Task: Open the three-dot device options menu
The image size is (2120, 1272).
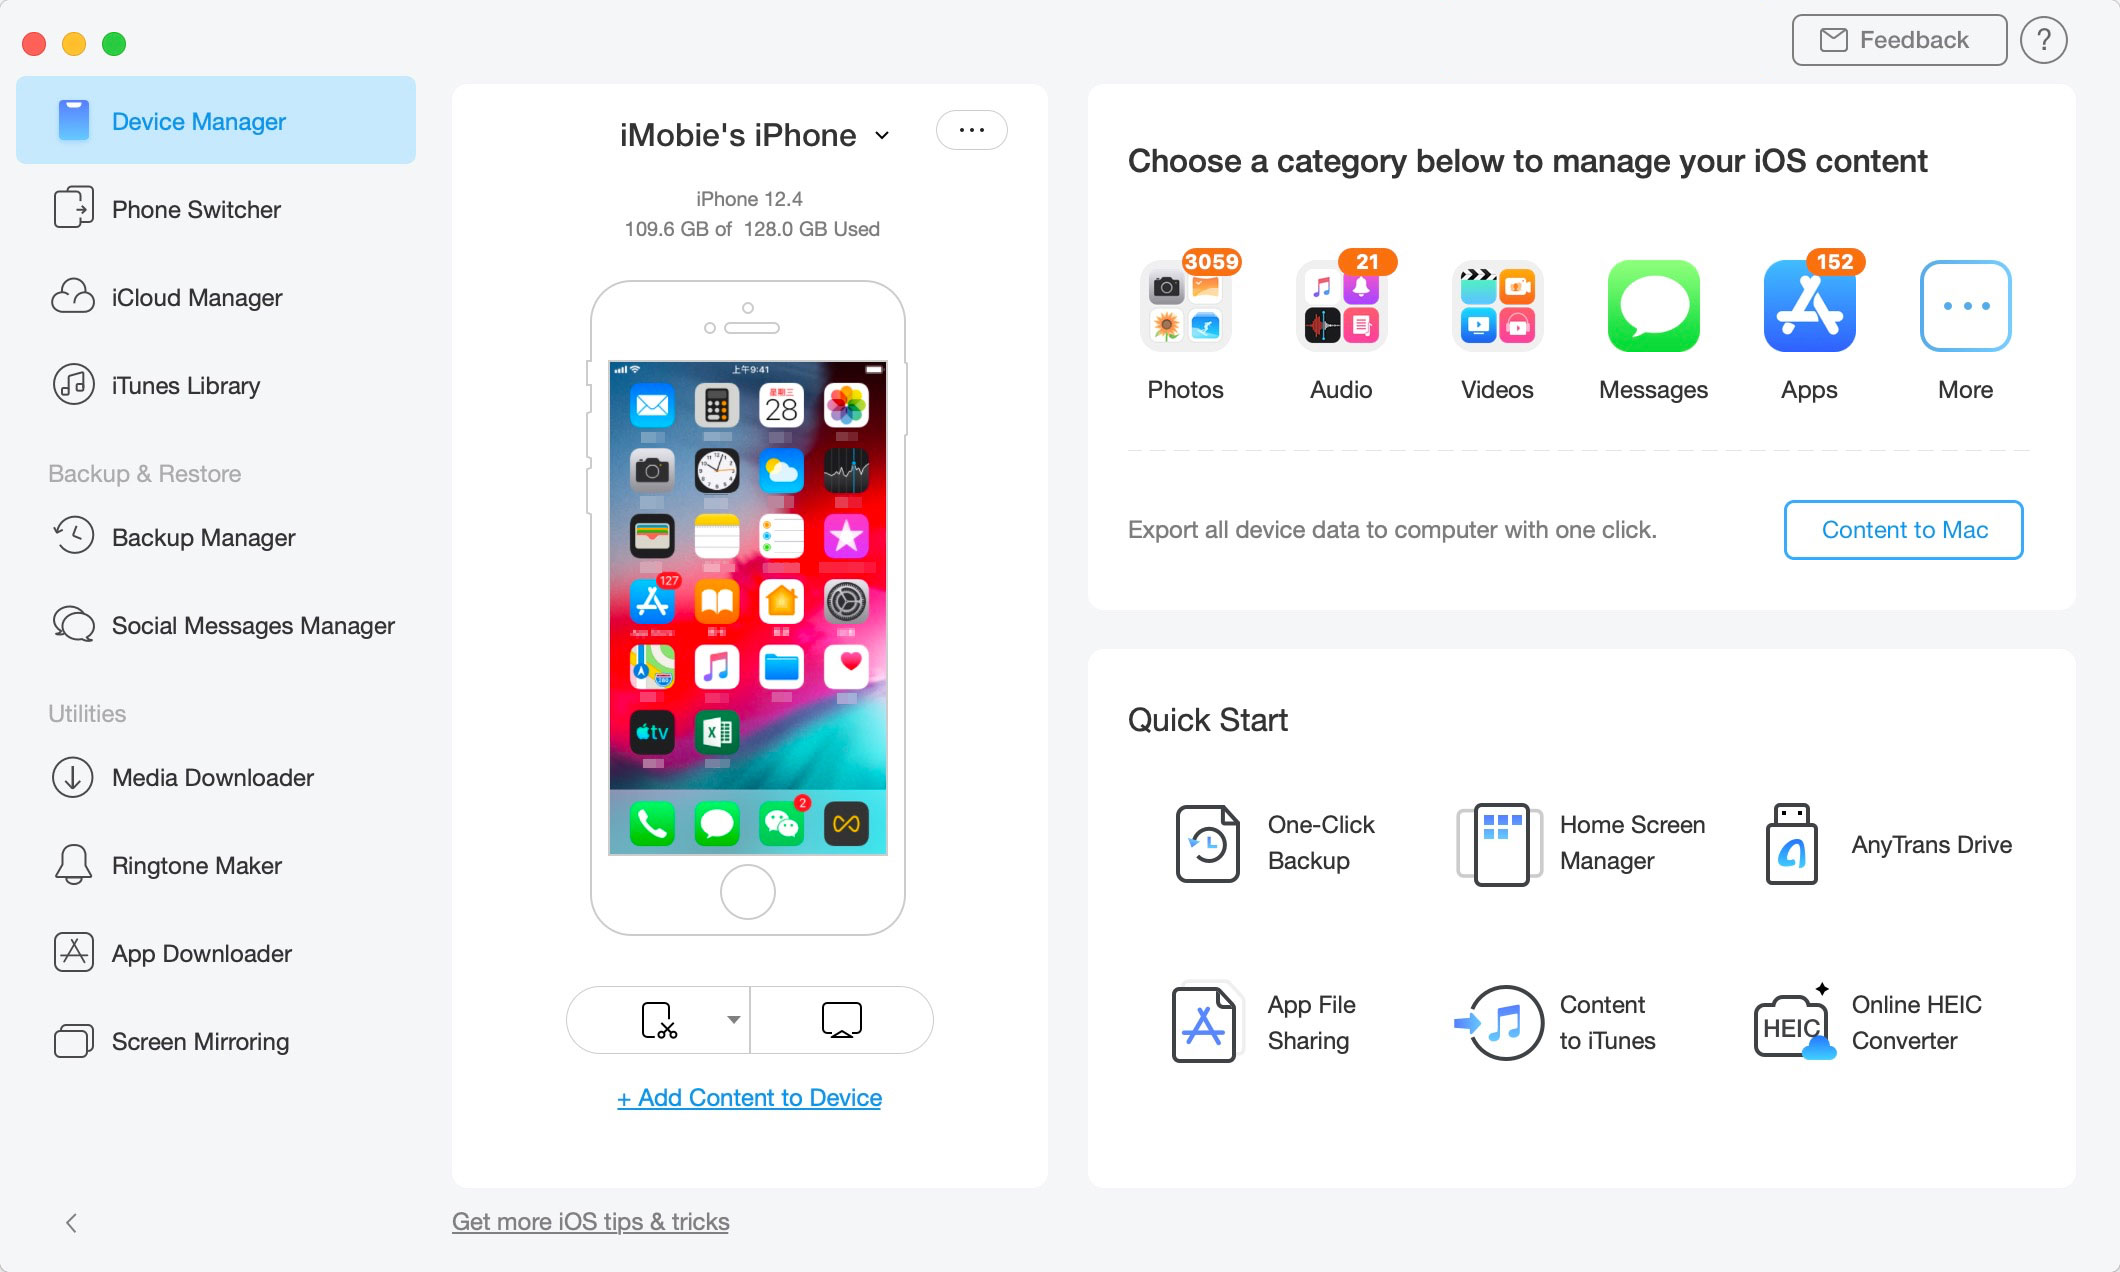Action: tap(972, 129)
